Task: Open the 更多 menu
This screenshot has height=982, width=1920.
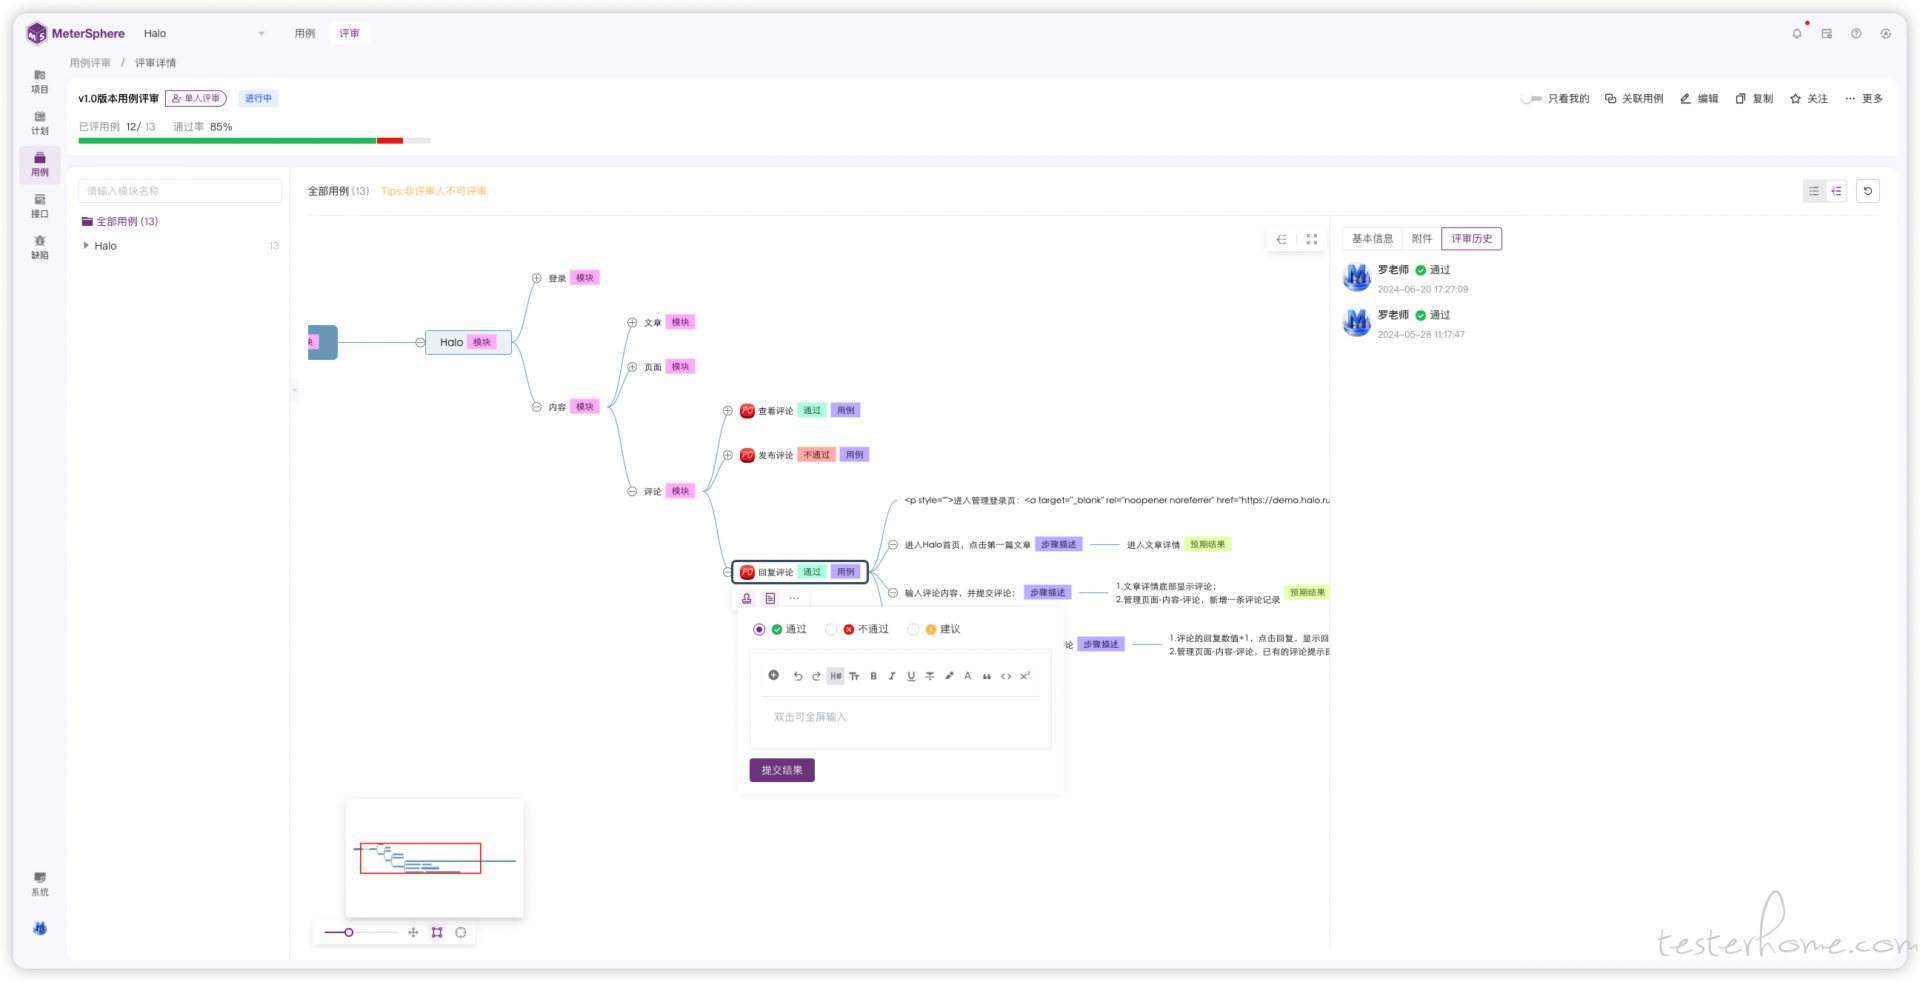Action: [1864, 99]
